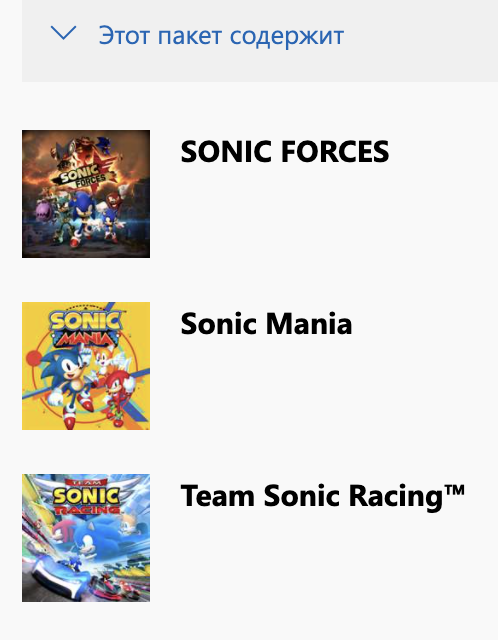Screen dimensions: 498x640
Task: Click the gray bundle contents header bar
Action: coord(260,41)
